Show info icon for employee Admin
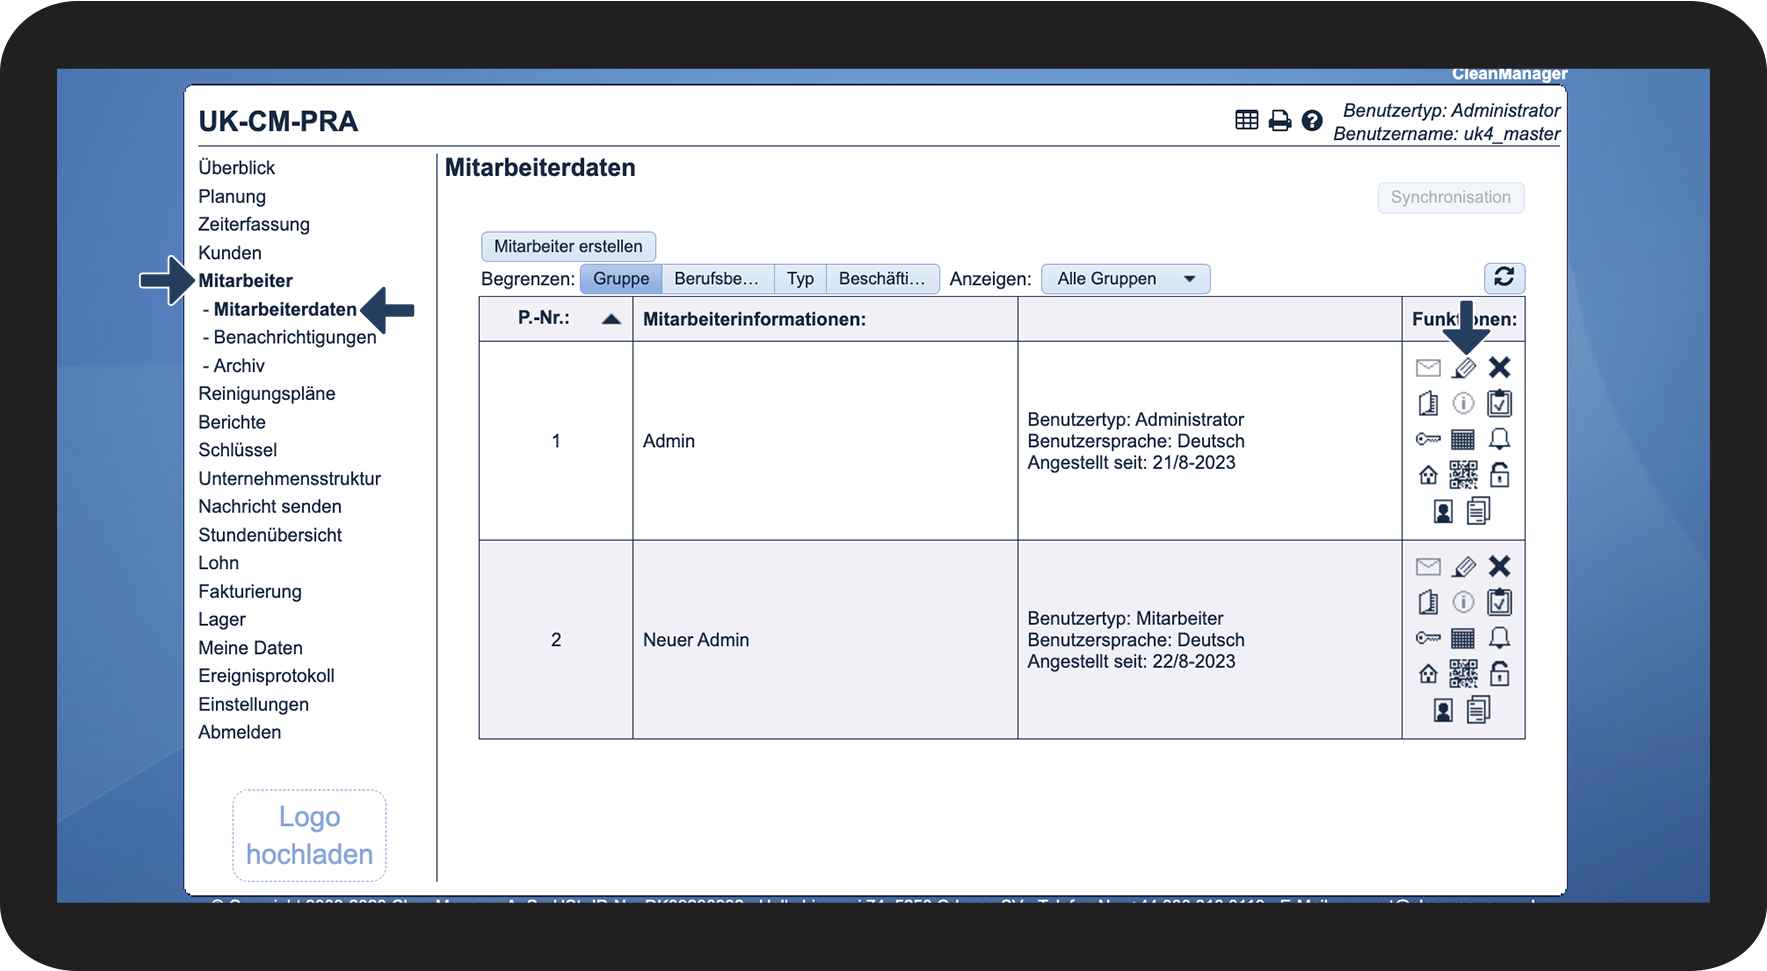 1463,403
